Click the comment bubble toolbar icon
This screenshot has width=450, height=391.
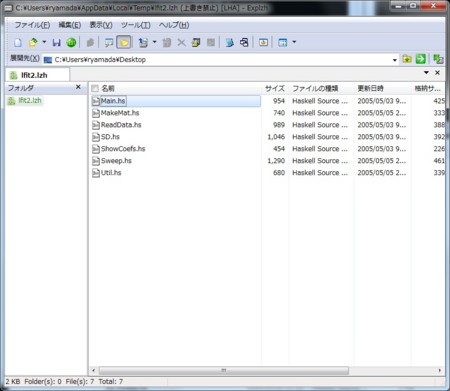[x=109, y=42]
